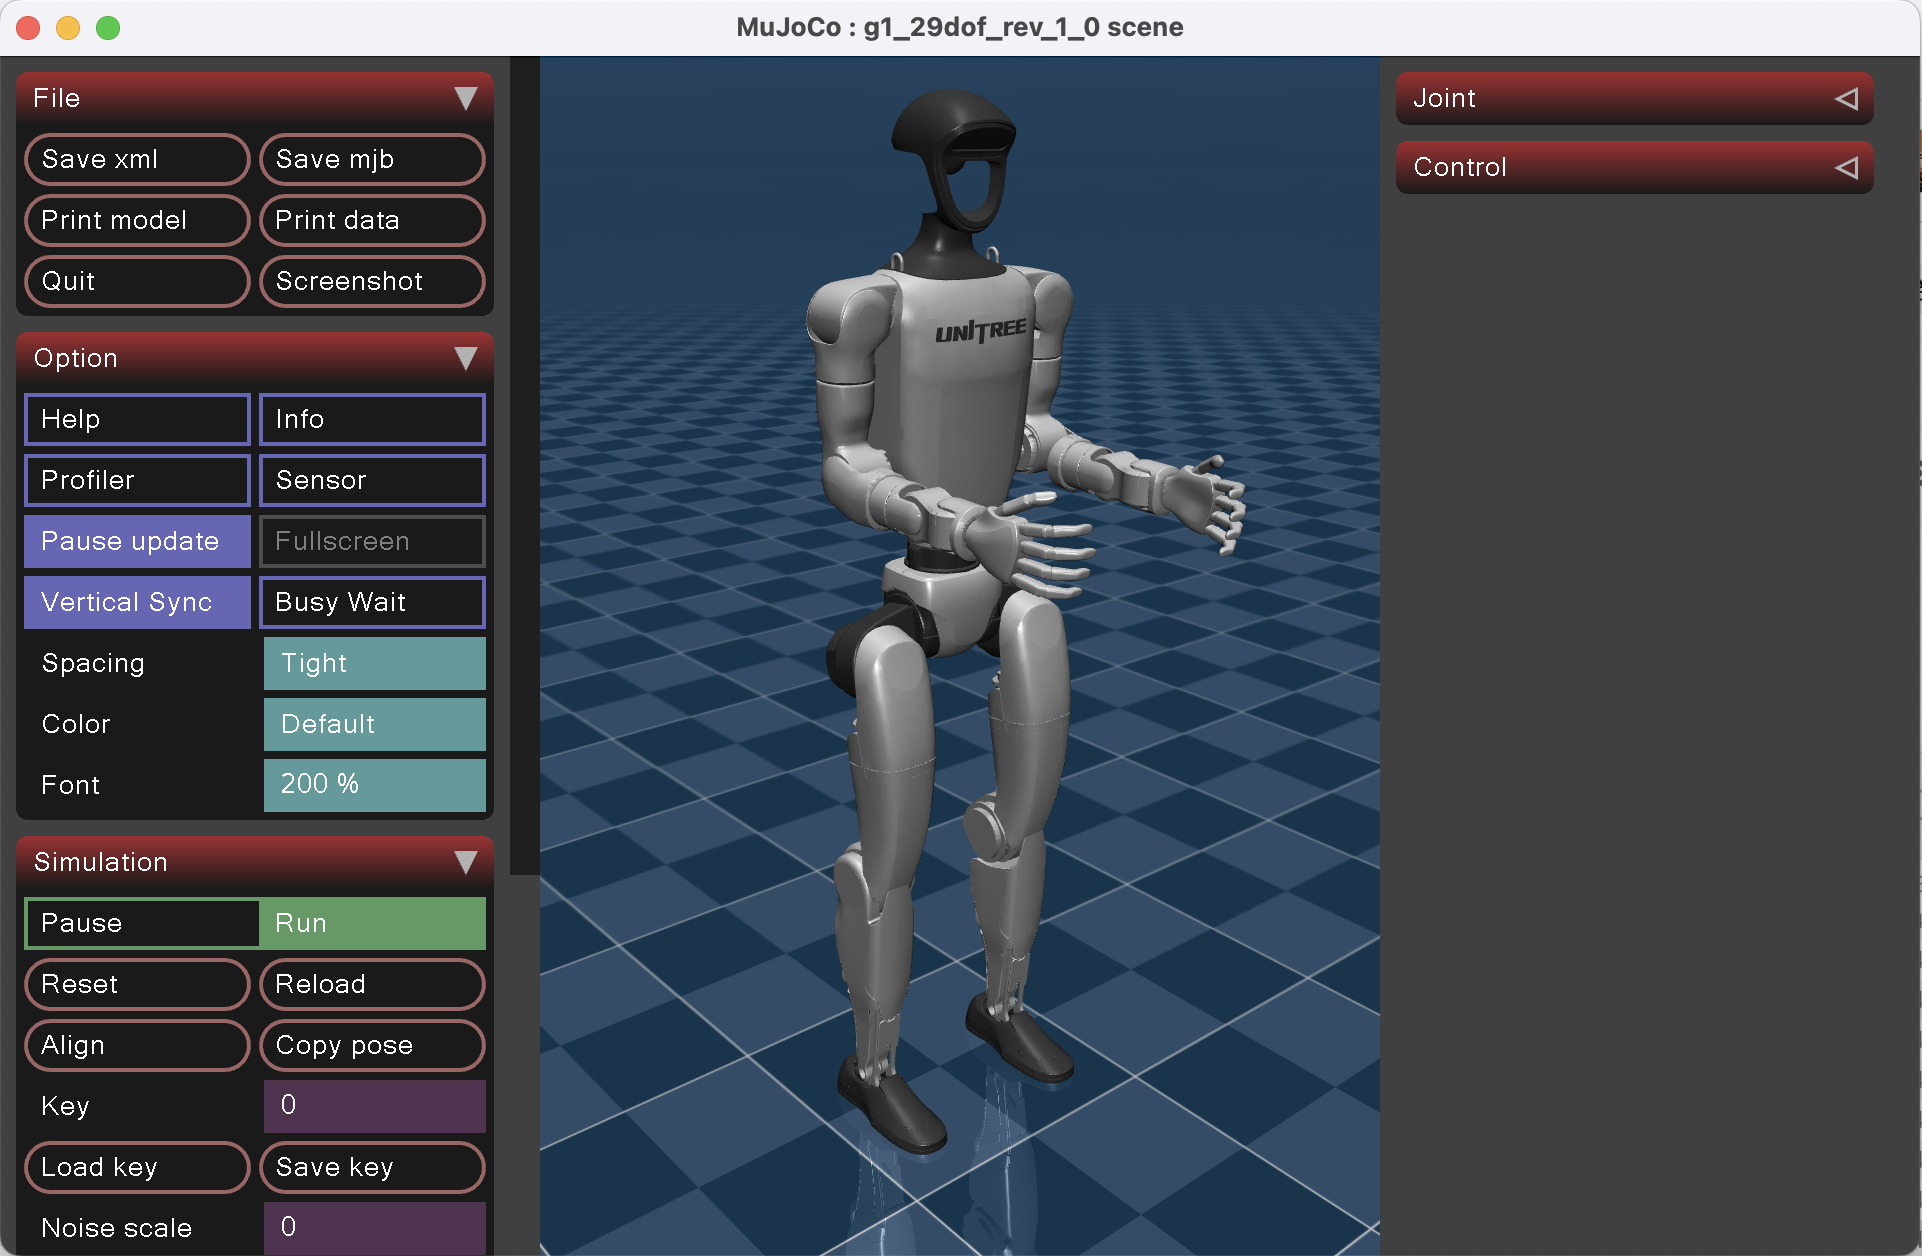This screenshot has width=1922, height=1256.
Task: Toggle the Sensor display
Action: click(x=372, y=480)
